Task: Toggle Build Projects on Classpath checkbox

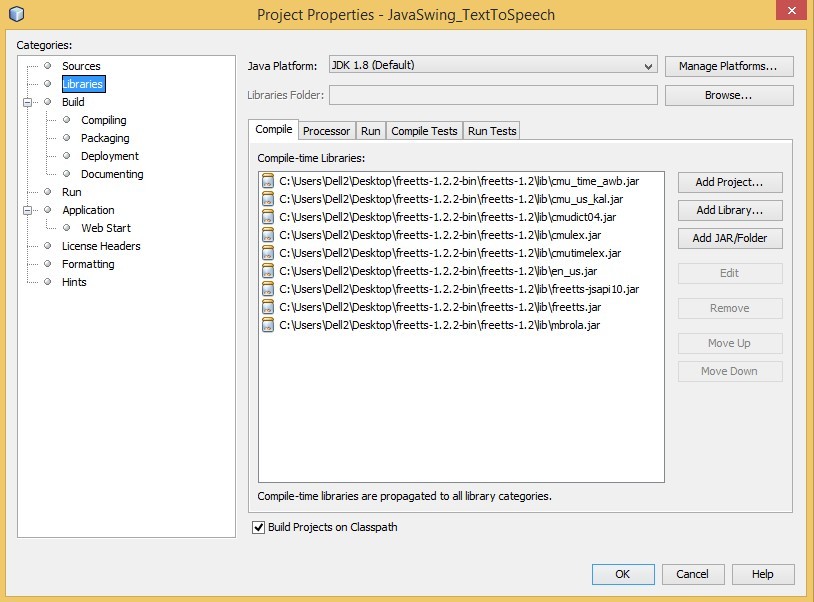Action: pyautogui.click(x=258, y=527)
